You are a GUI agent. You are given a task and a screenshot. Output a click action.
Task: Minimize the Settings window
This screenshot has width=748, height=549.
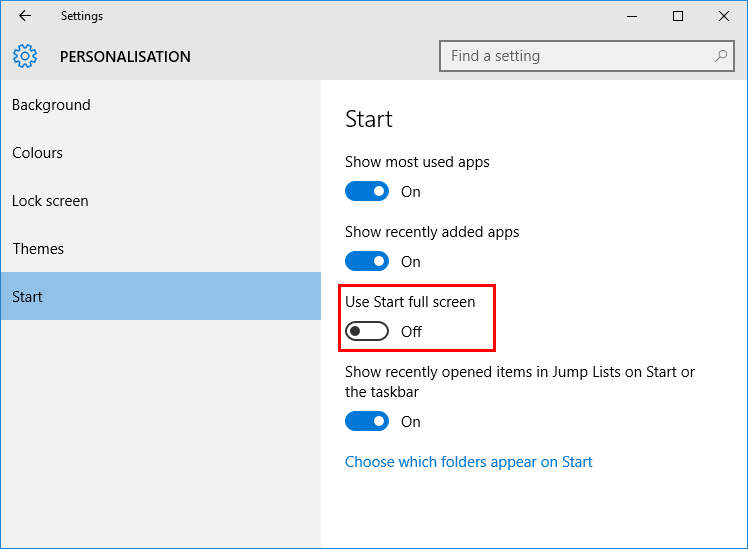(632, 16)
